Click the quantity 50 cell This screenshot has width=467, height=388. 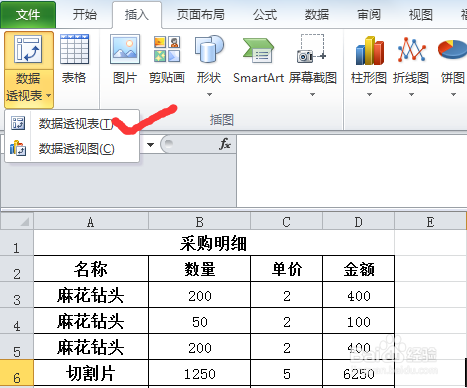coord(199,321)
